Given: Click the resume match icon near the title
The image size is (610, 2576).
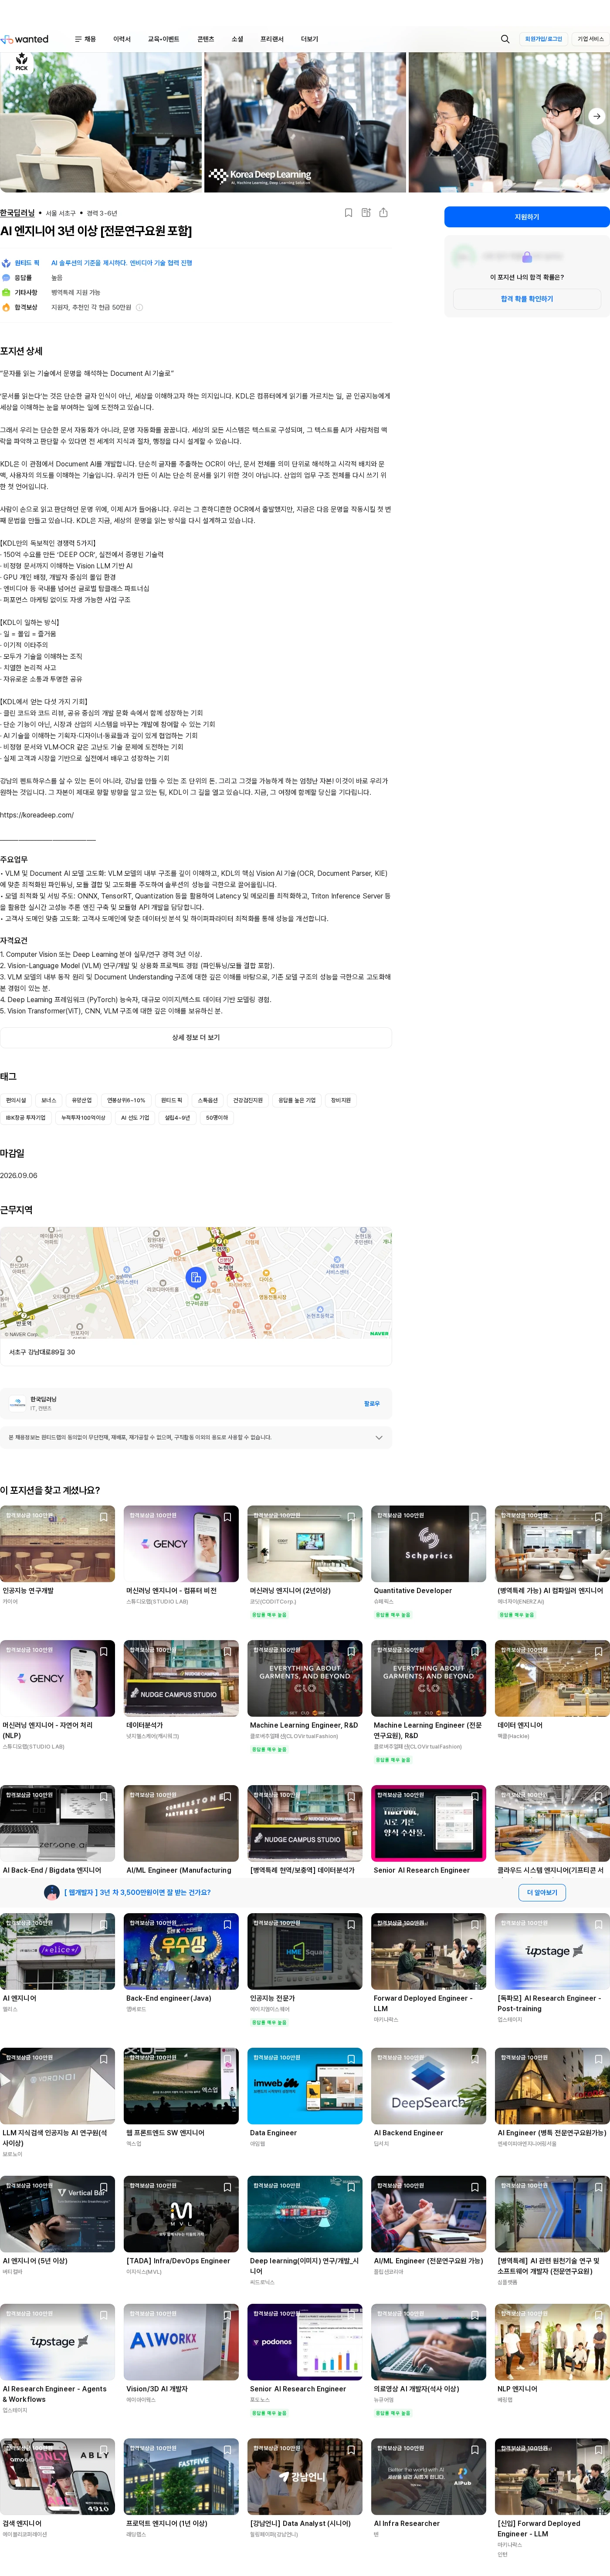Looking at the screenshot, I should pyautogui.click(x=366, y=213).
